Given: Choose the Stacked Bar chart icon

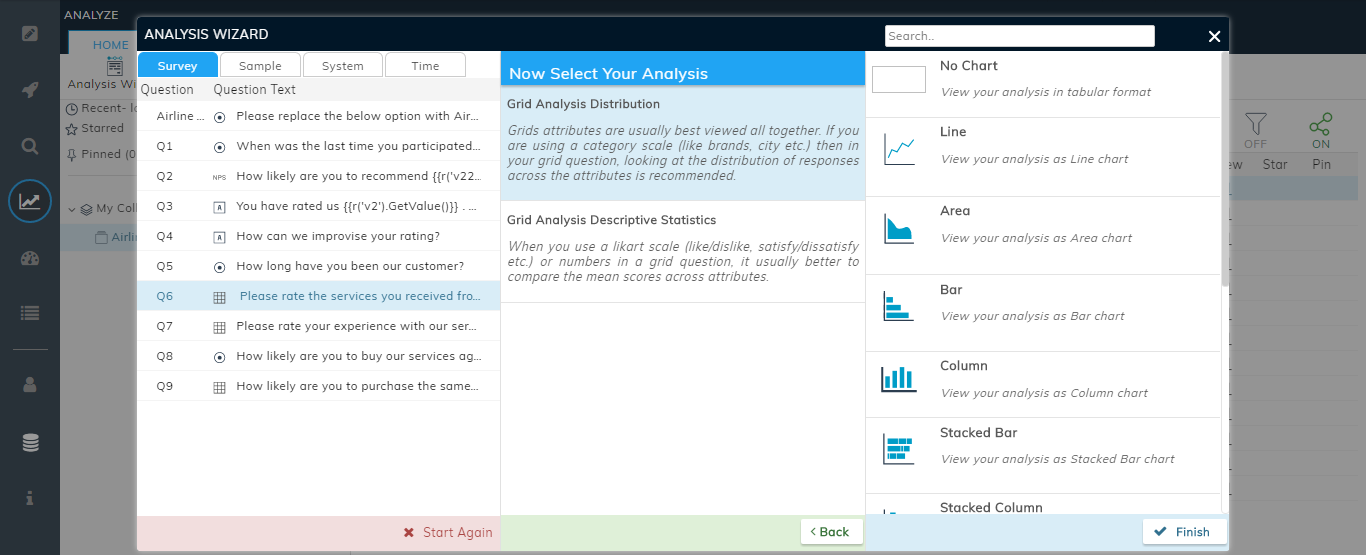Looking at the screenshot, I should pos(899,449).
